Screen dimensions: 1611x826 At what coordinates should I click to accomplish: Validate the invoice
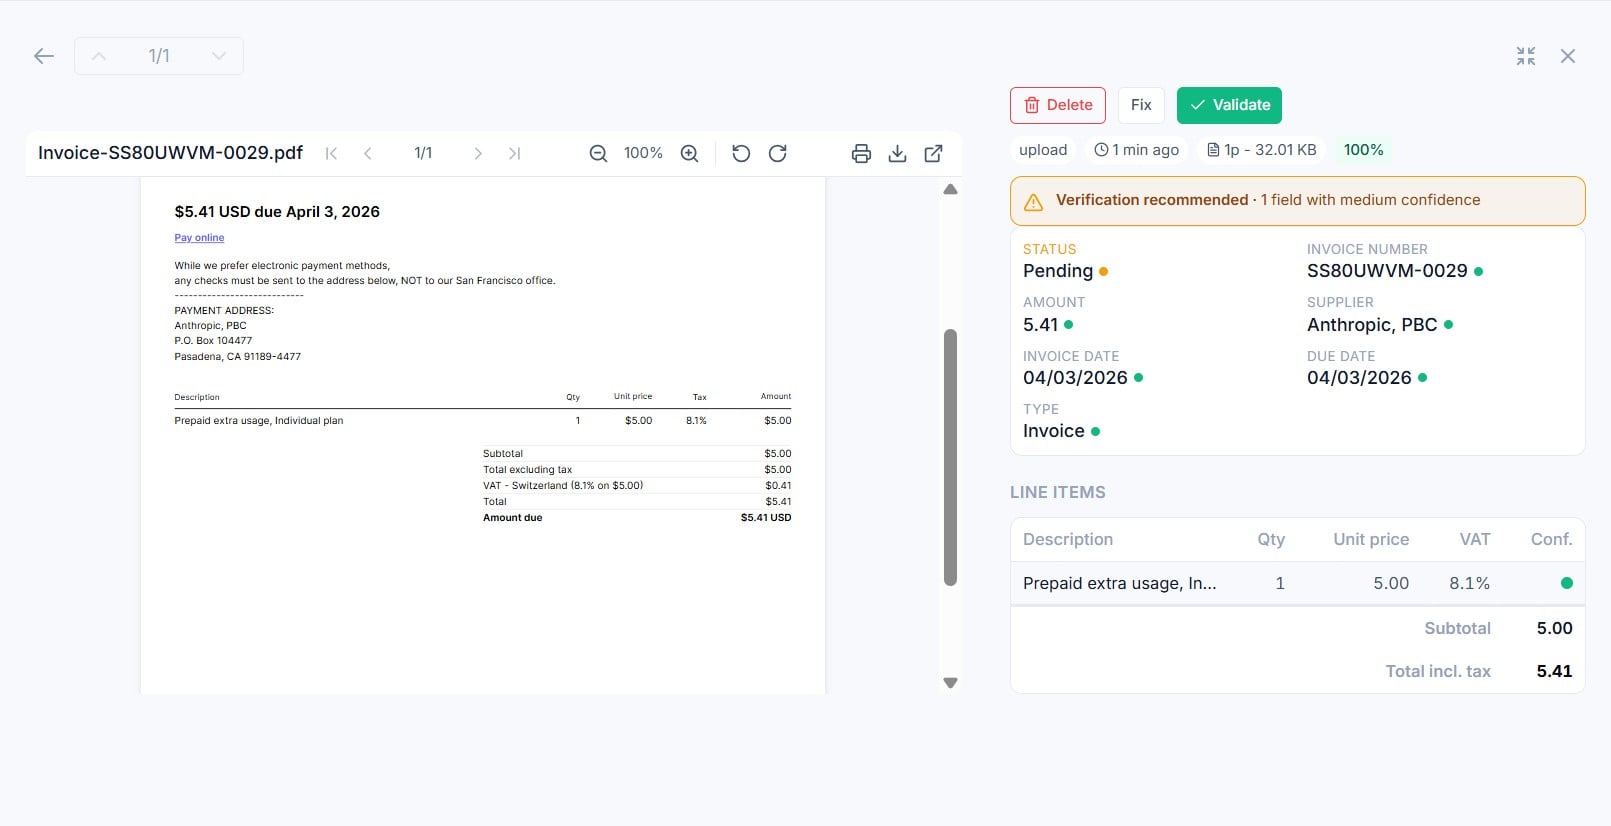coord(1229,105)
